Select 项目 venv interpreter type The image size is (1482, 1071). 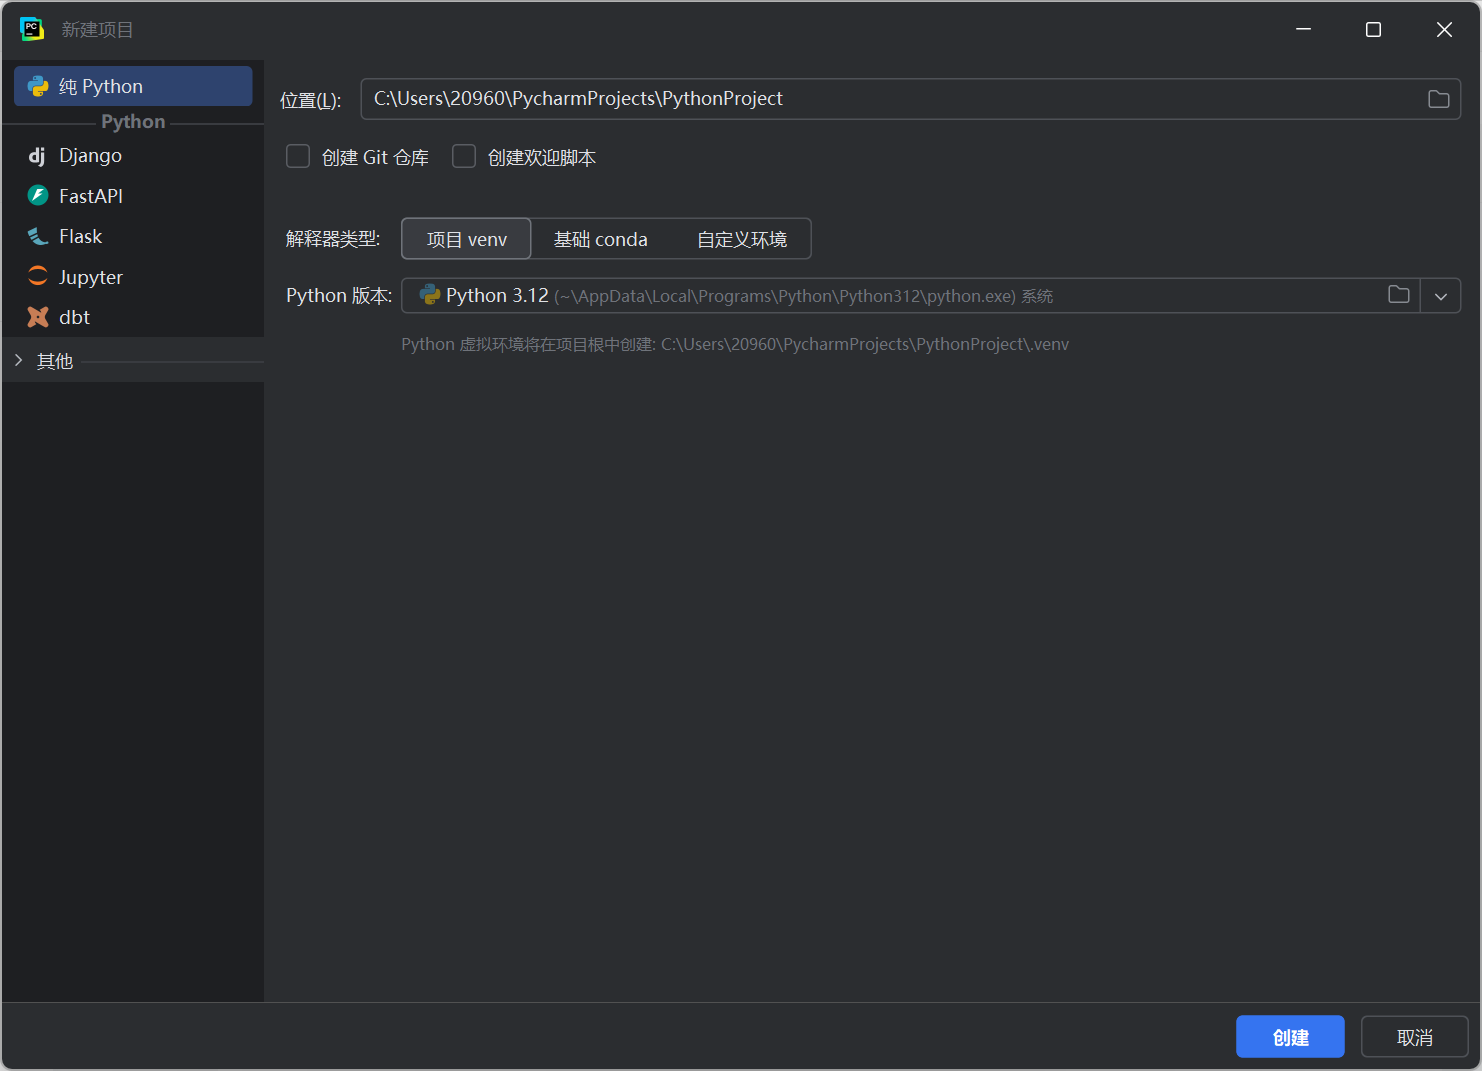click(x=467, y=239)
